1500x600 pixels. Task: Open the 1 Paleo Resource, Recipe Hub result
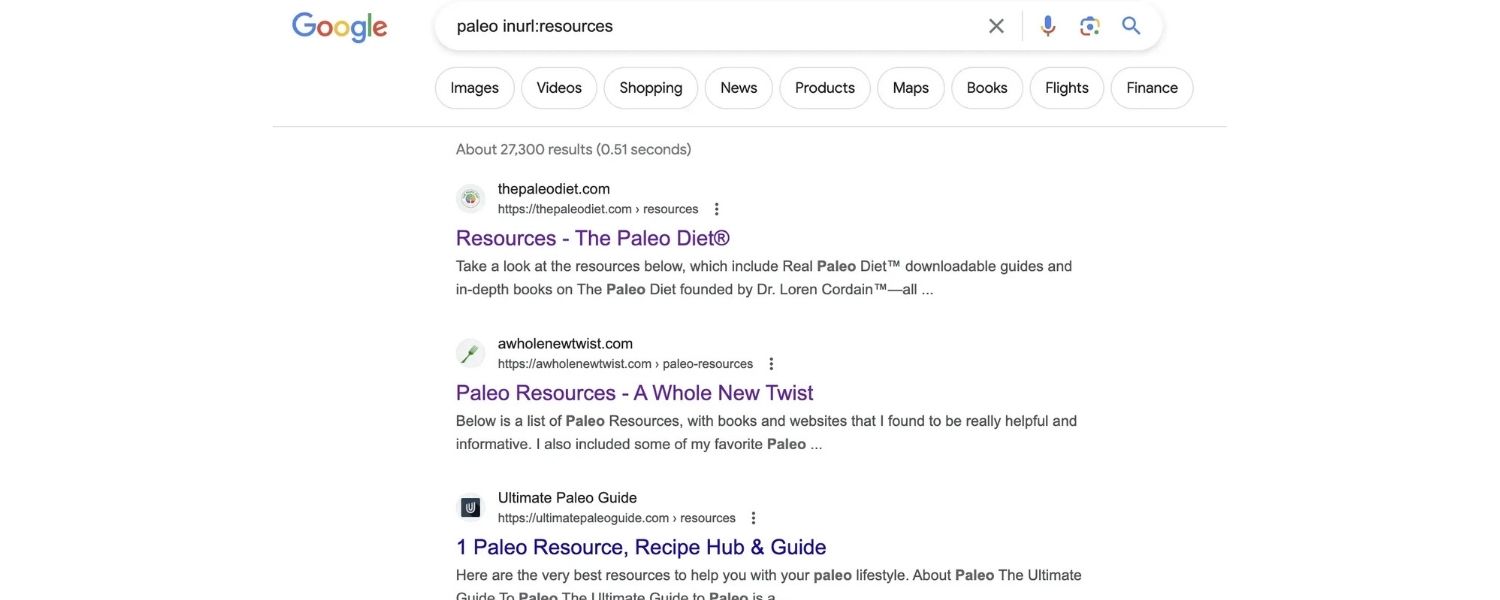pyautogui.click(x=641, y=544)
